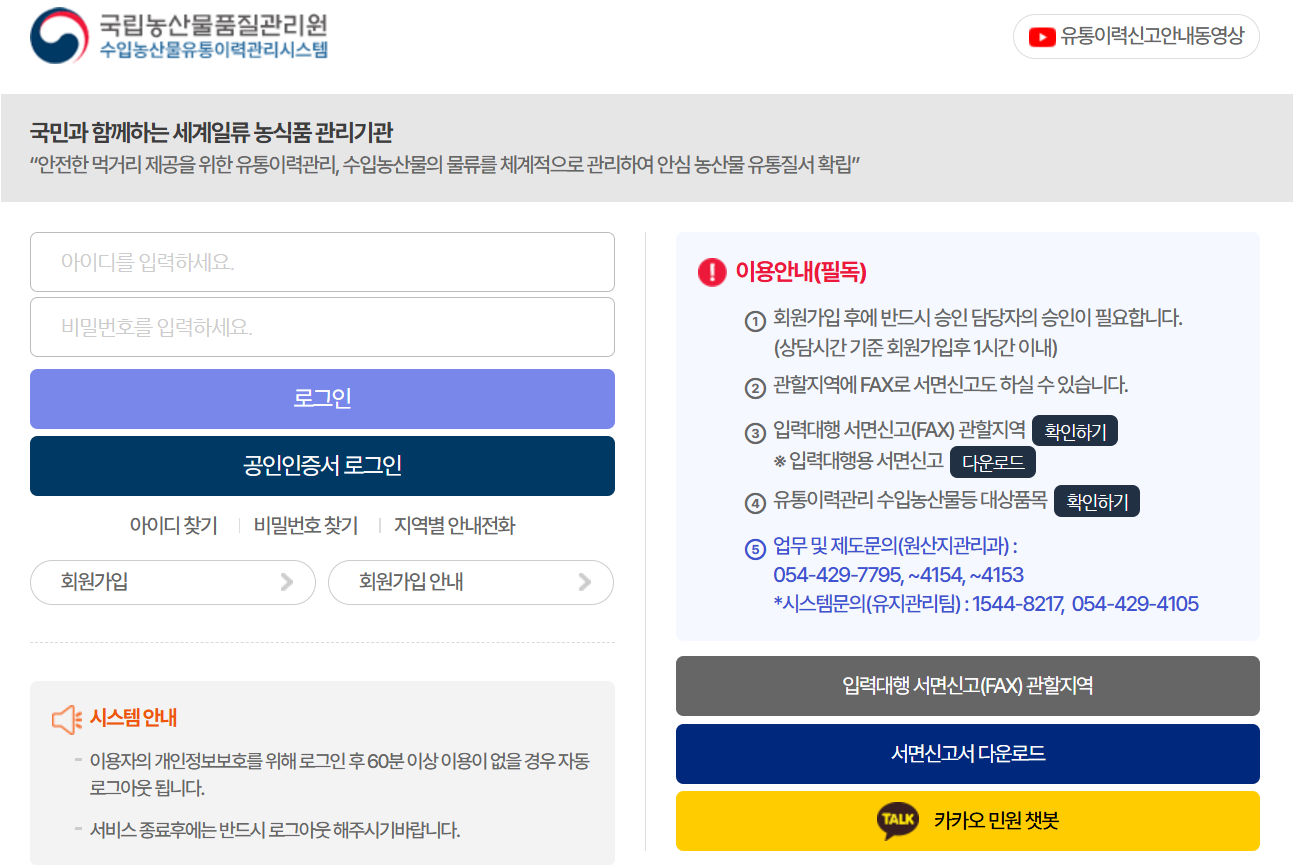Focus the 아이디를 입력하세요 input field
1294x866 pixels.
pos(322,262)
